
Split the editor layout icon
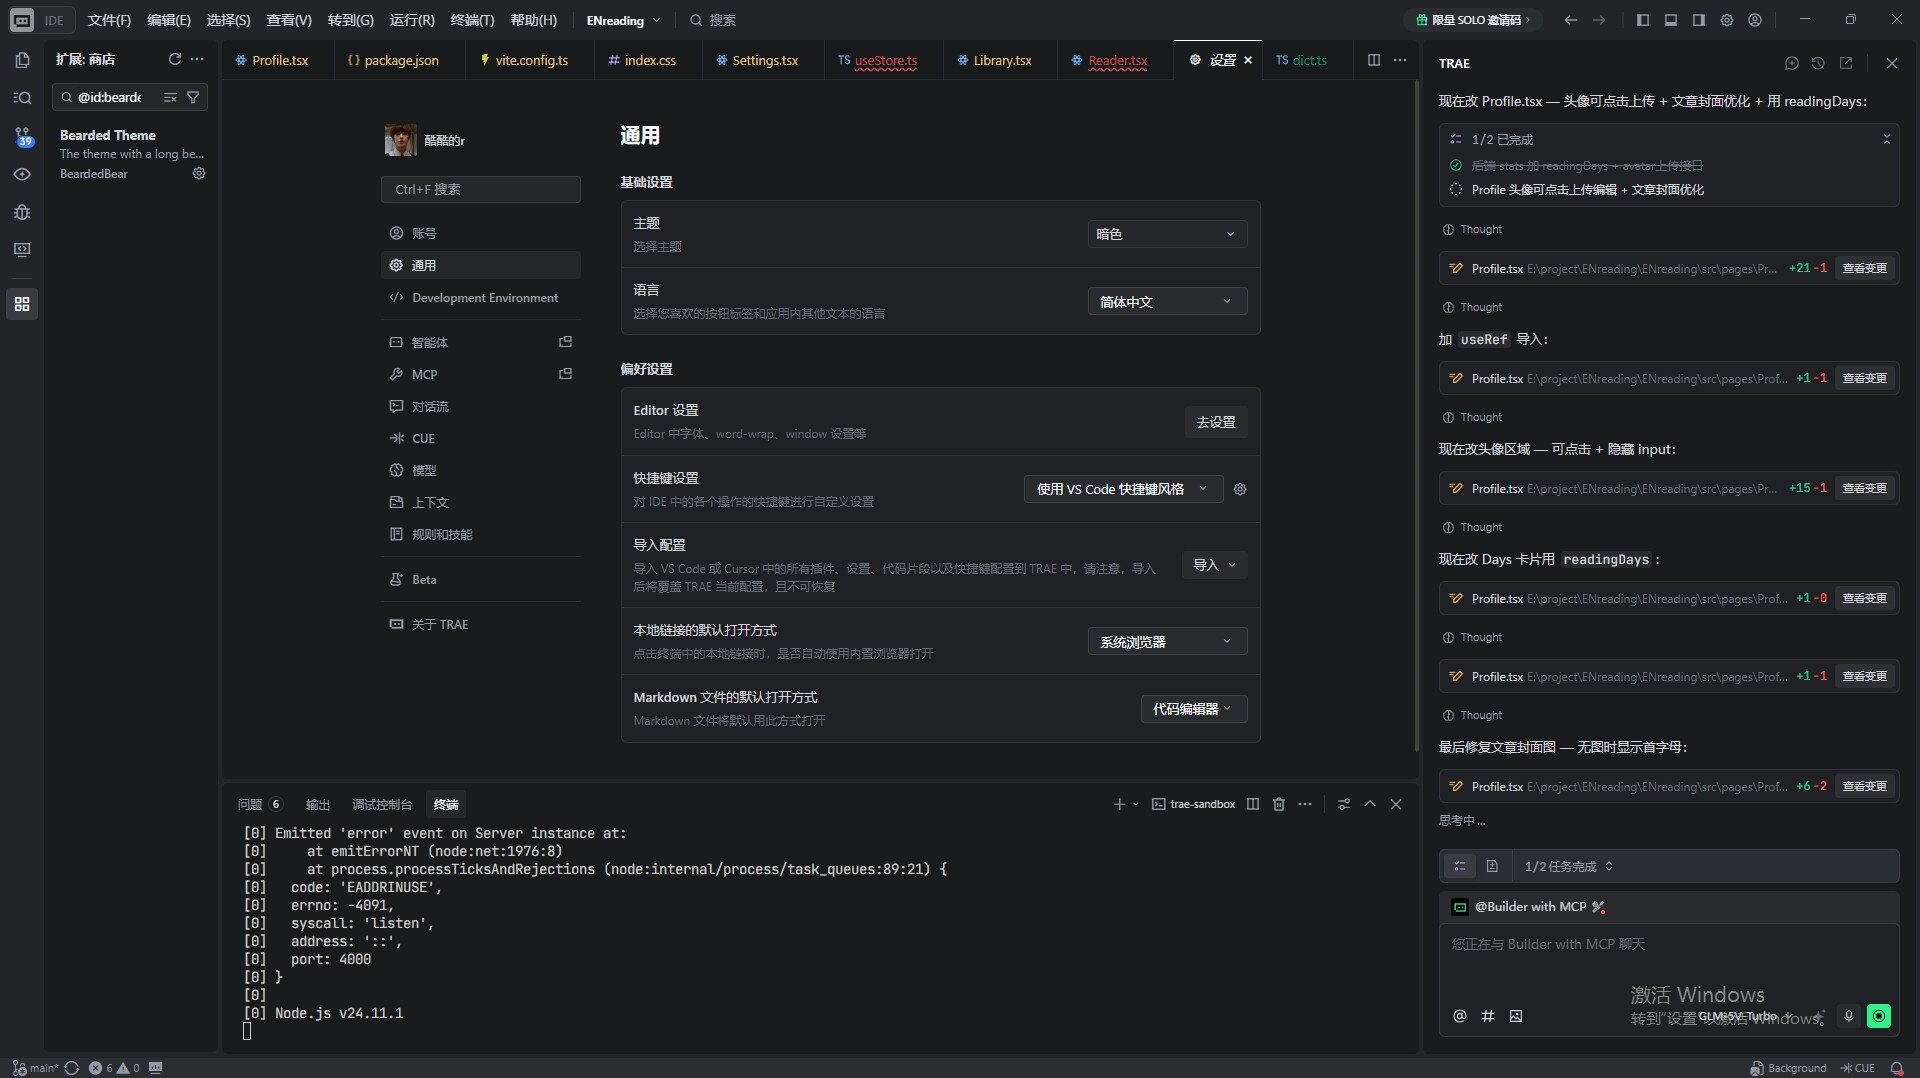tap(1373, 60)
